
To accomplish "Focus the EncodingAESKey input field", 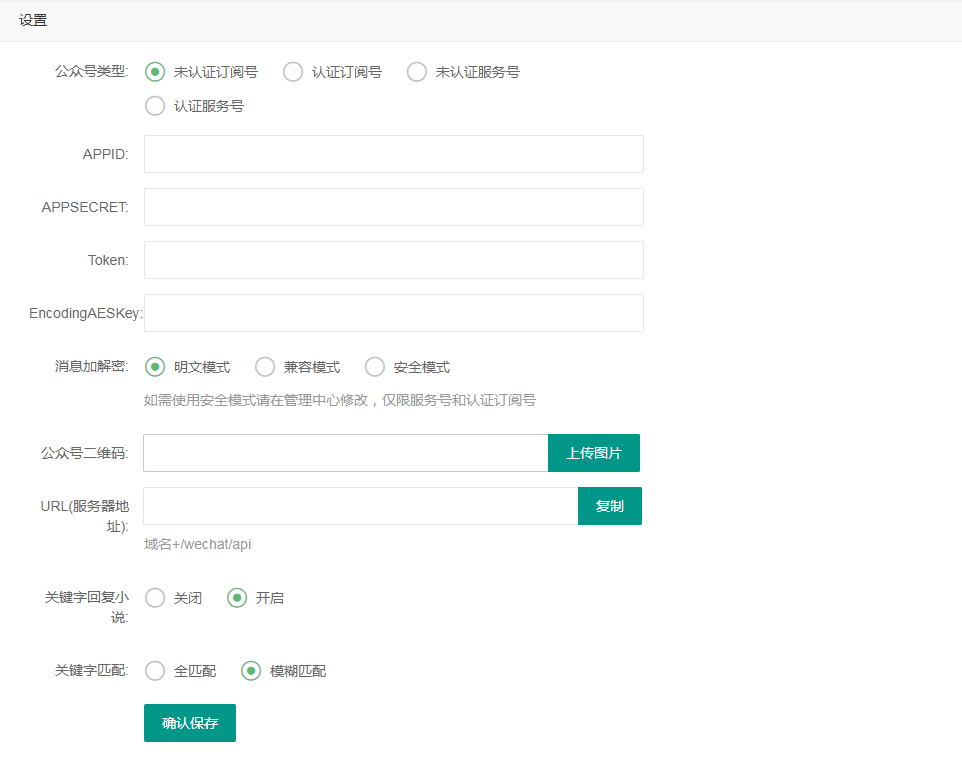I will [394, 313].
